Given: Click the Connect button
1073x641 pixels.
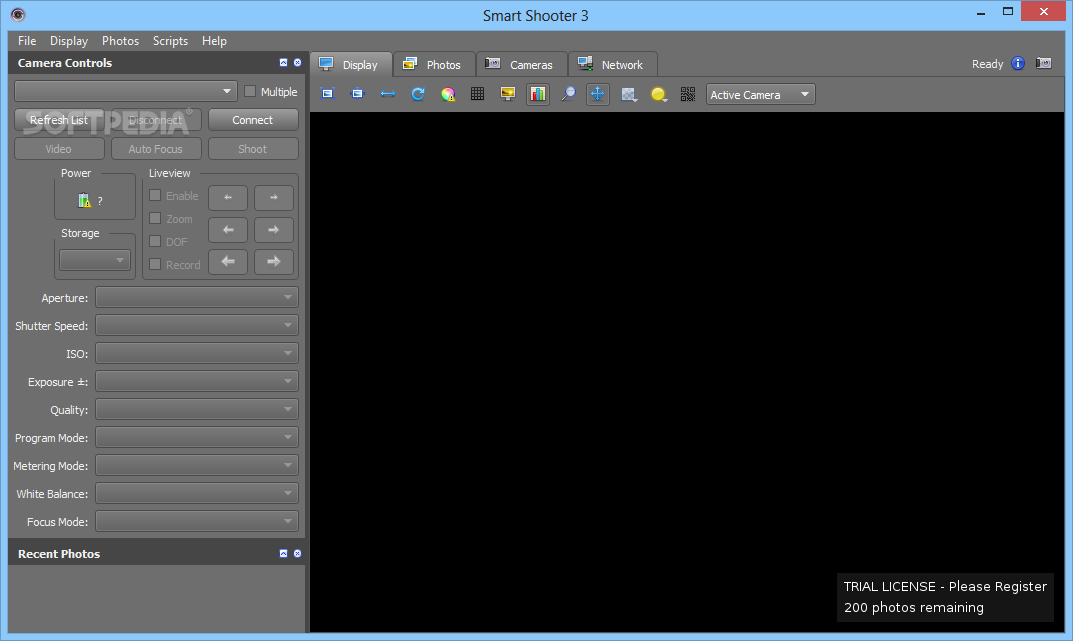Looking at the screenshot, I should 253,120.
